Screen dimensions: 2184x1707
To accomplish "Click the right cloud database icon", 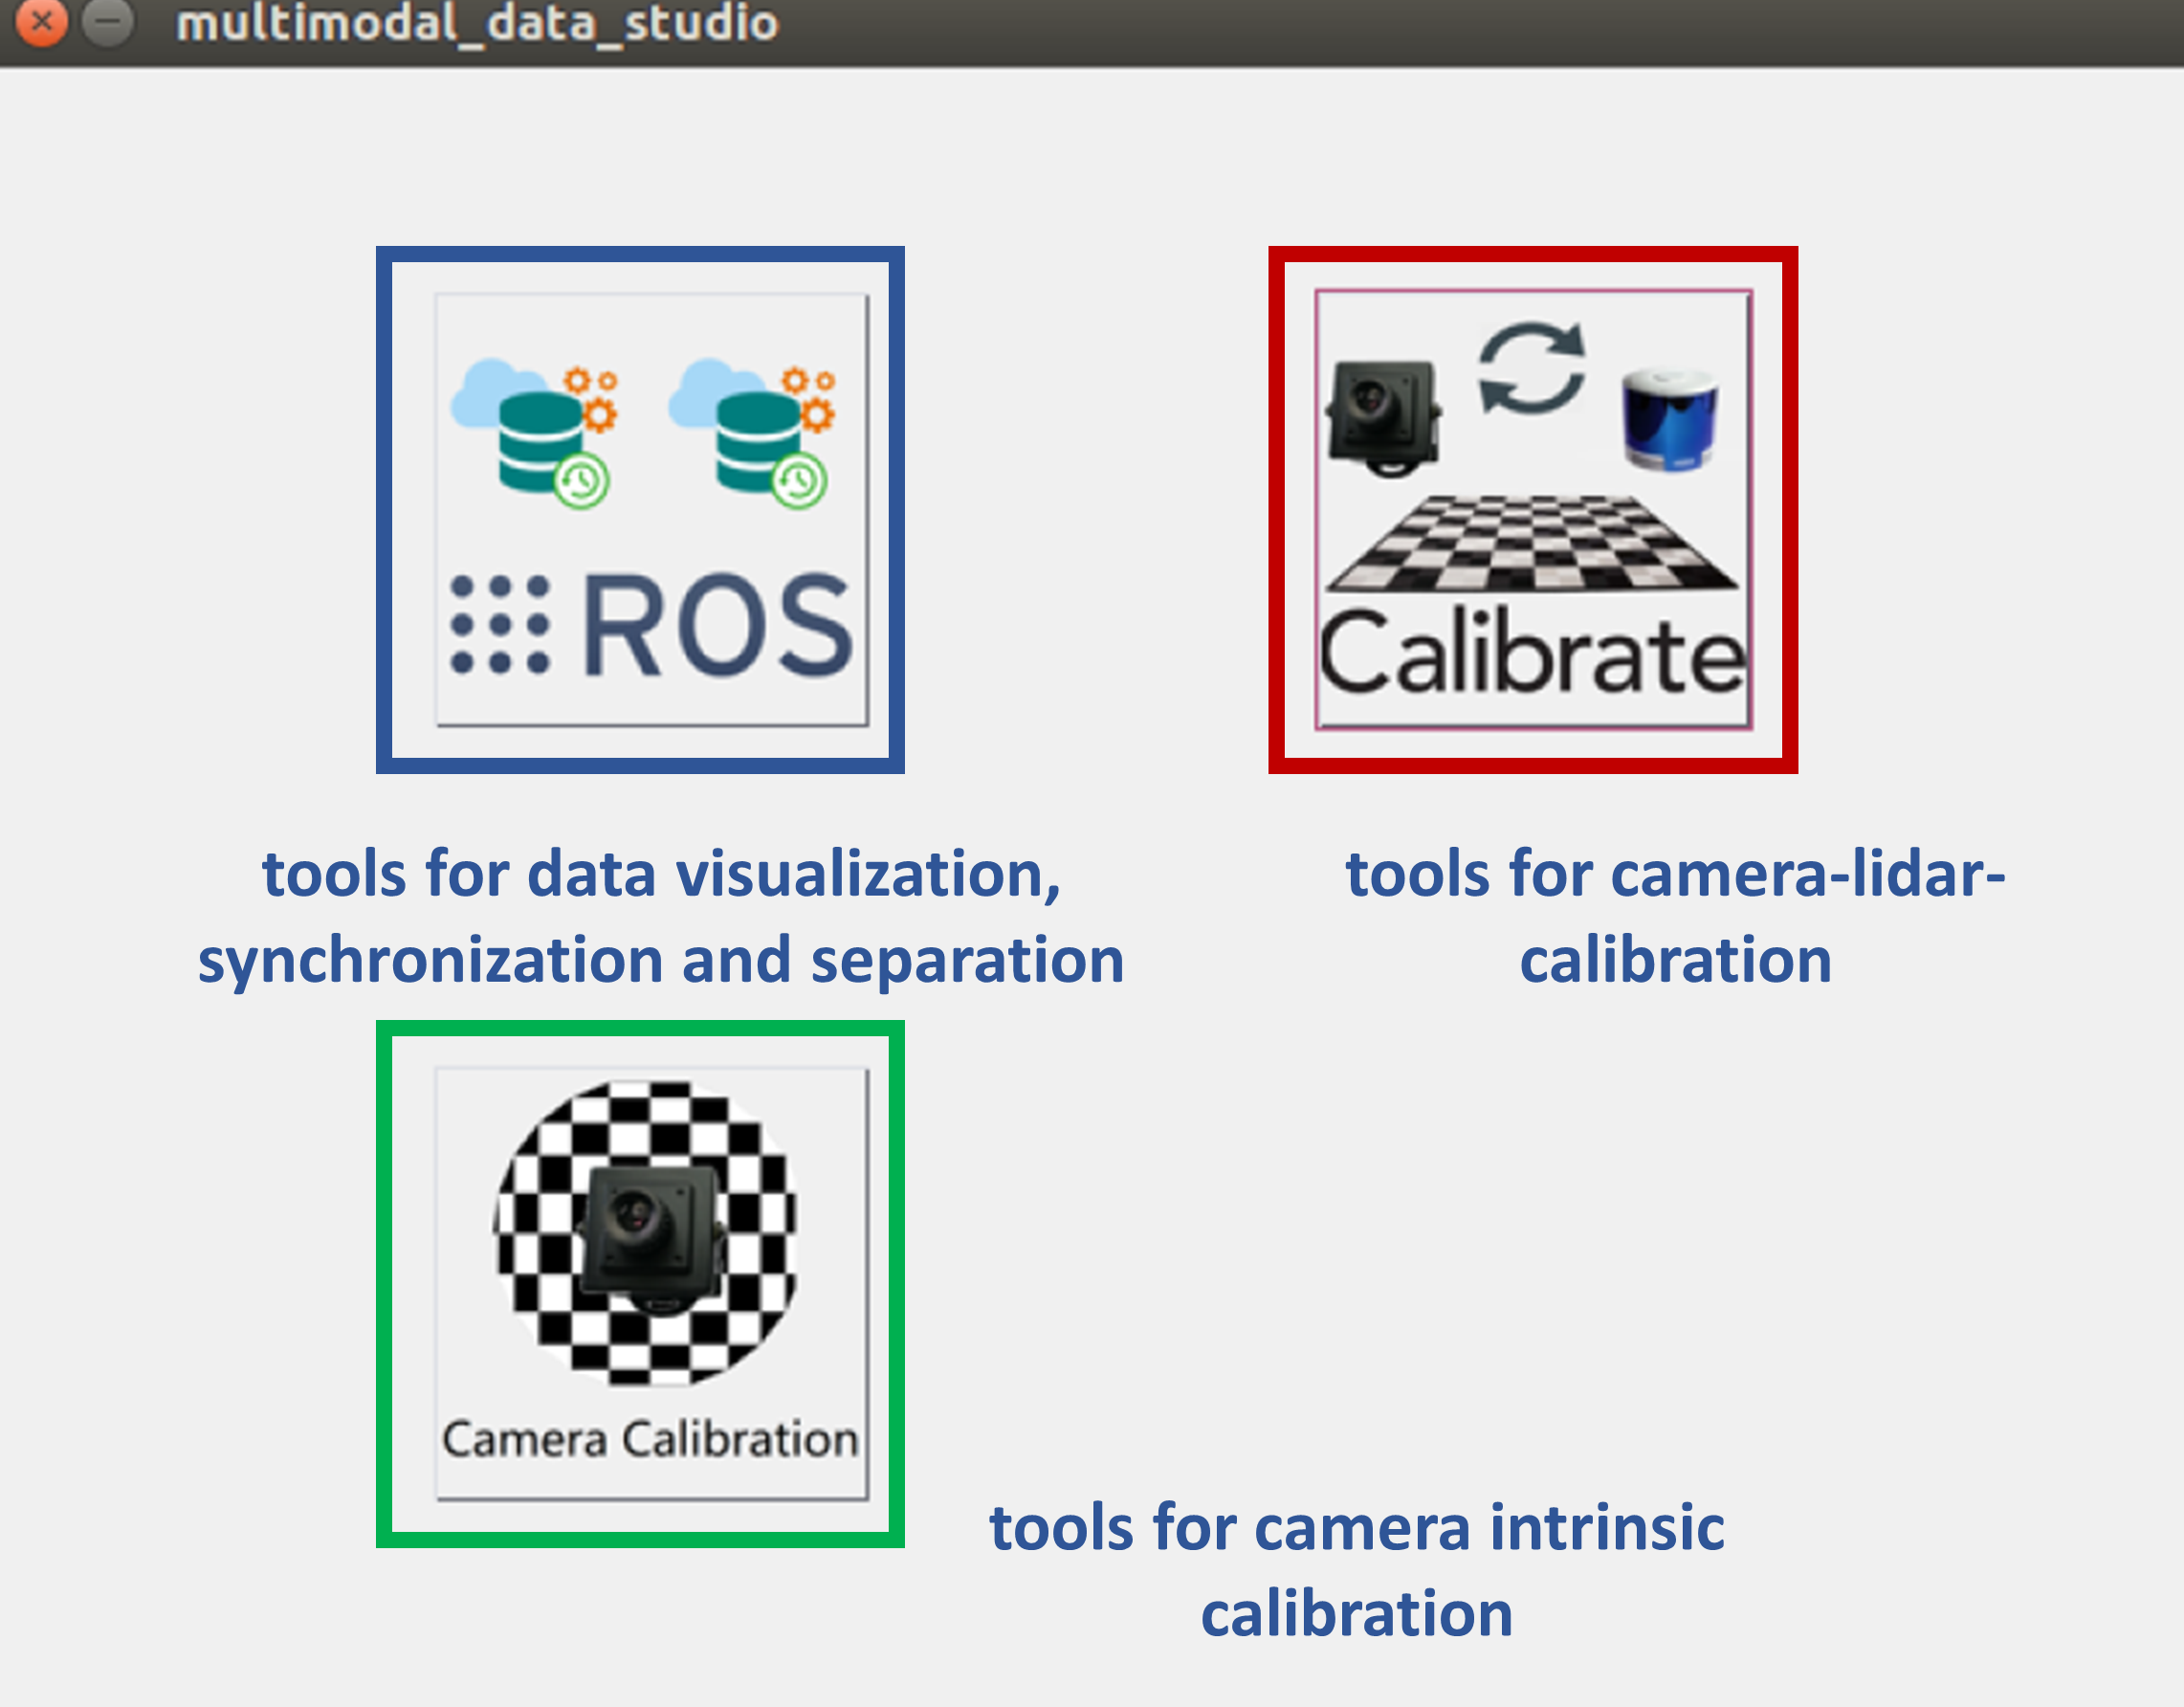I will [752, 431].
